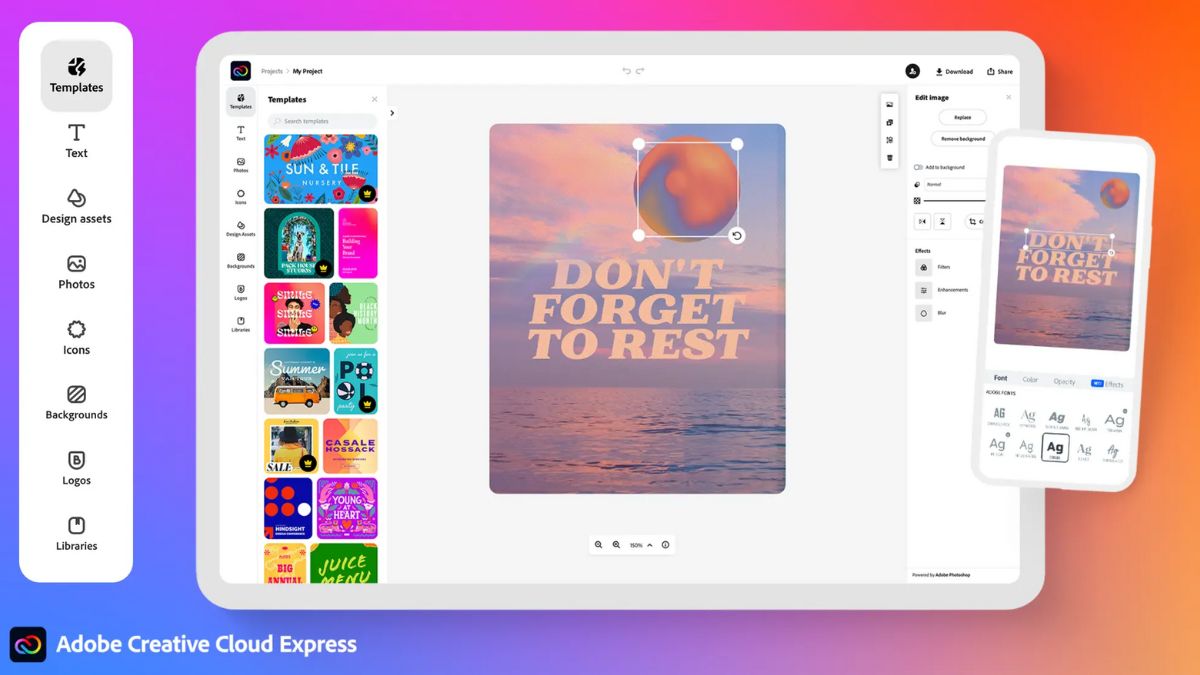Zoom out the canvas with magnifier icon
This screenshot has width=1200, height=675.
[599, 545]
